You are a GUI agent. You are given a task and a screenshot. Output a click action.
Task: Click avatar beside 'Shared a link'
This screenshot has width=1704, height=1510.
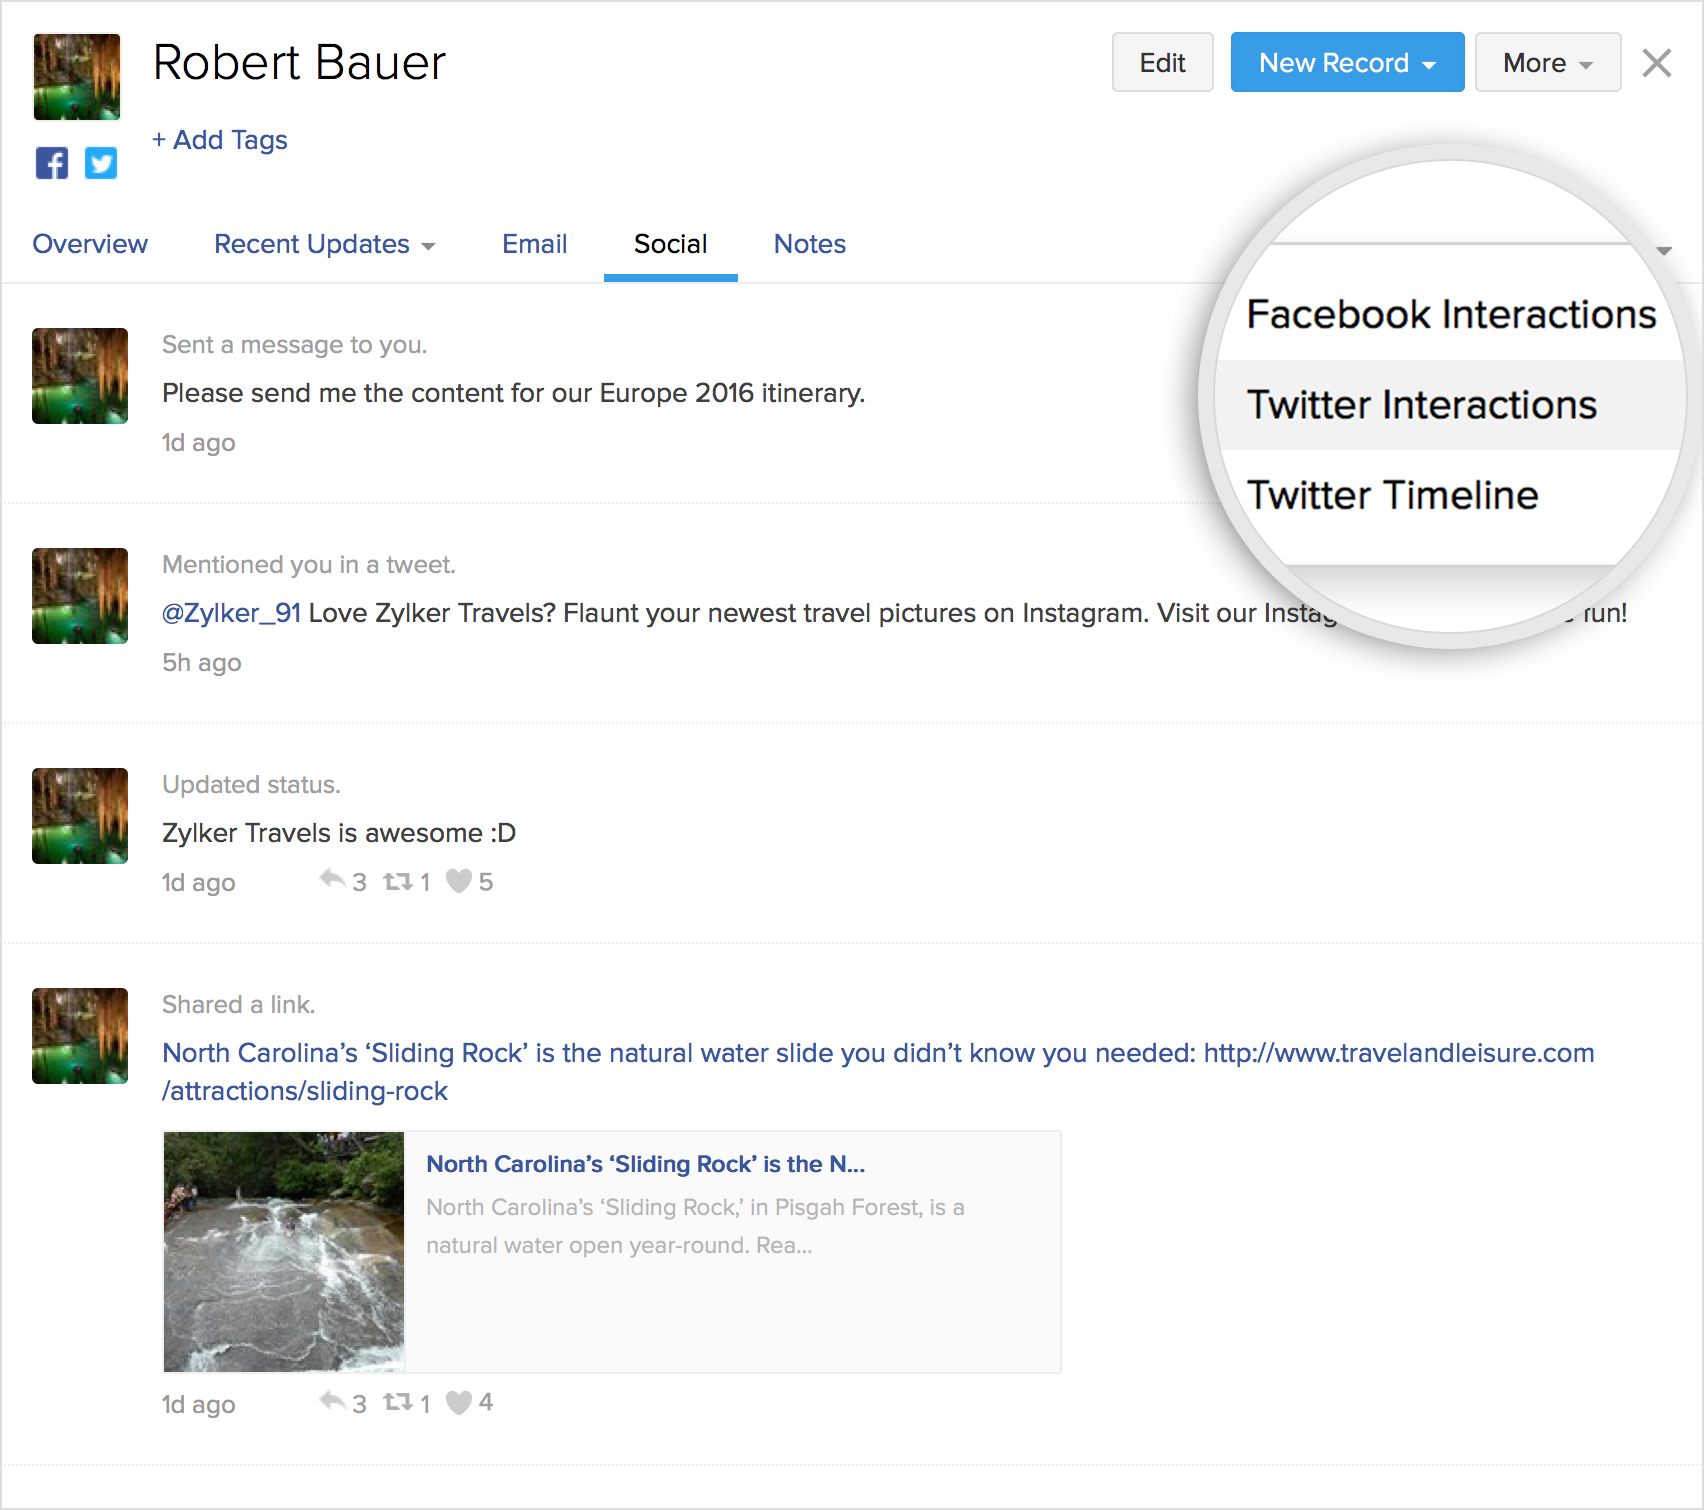tap(80, 1036)
